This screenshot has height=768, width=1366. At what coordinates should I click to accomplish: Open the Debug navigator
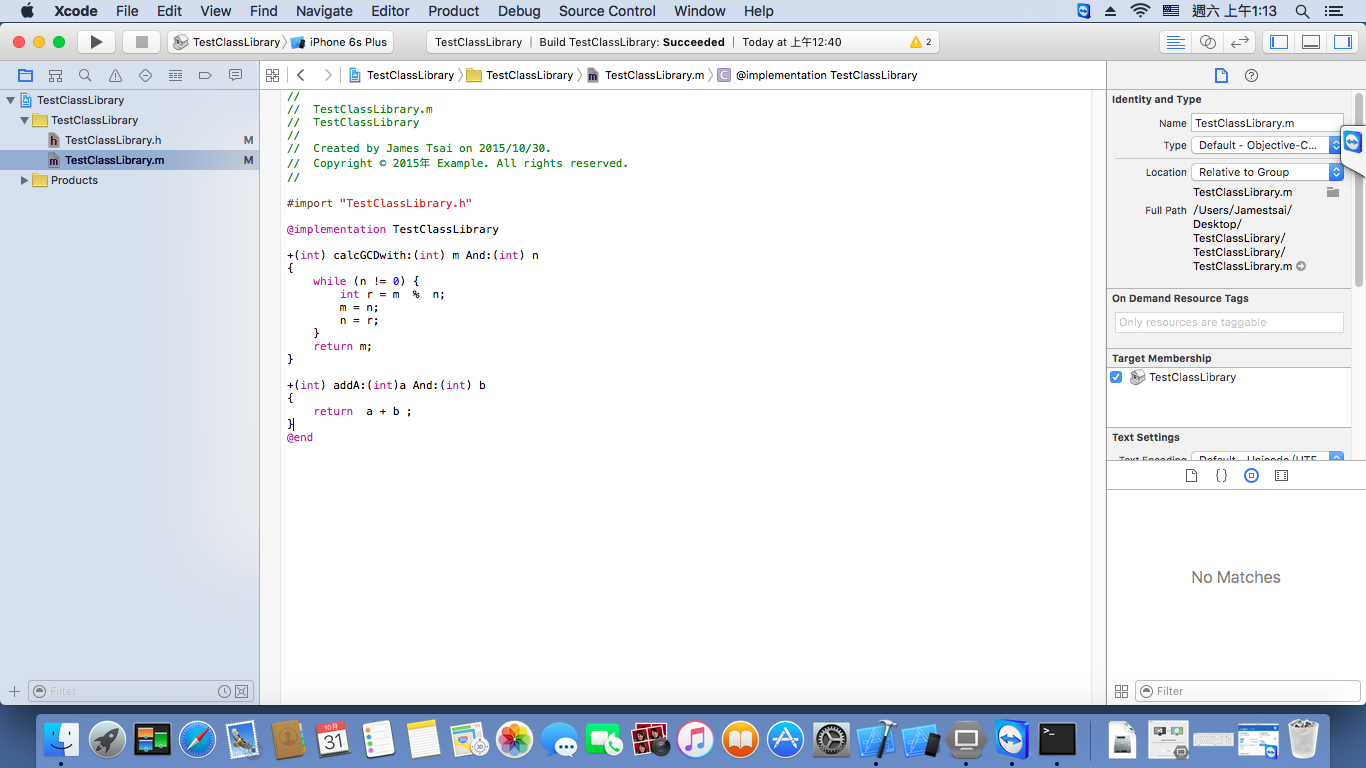click(x=175, y=75)
